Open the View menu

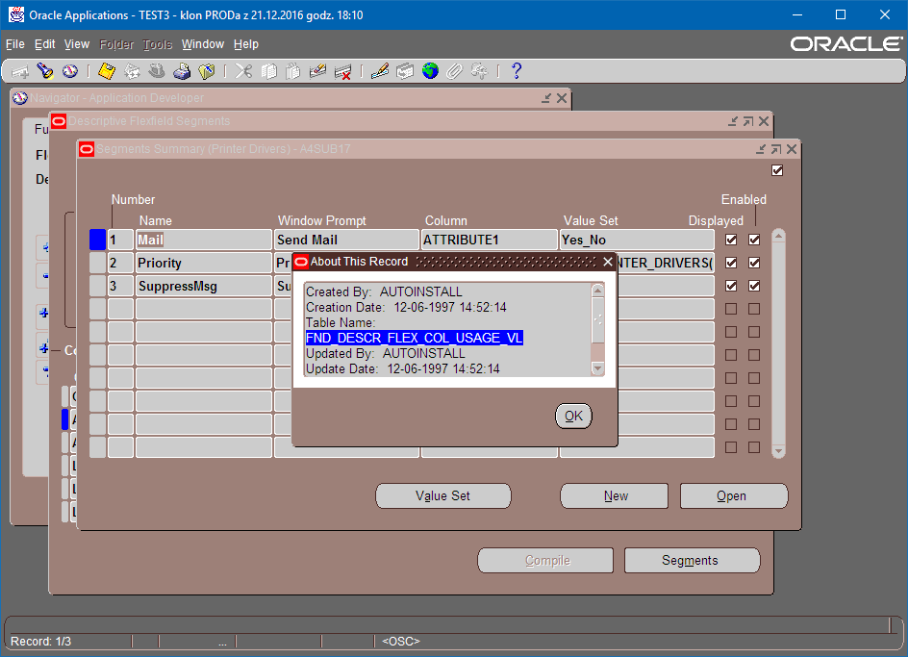[76, 44]
